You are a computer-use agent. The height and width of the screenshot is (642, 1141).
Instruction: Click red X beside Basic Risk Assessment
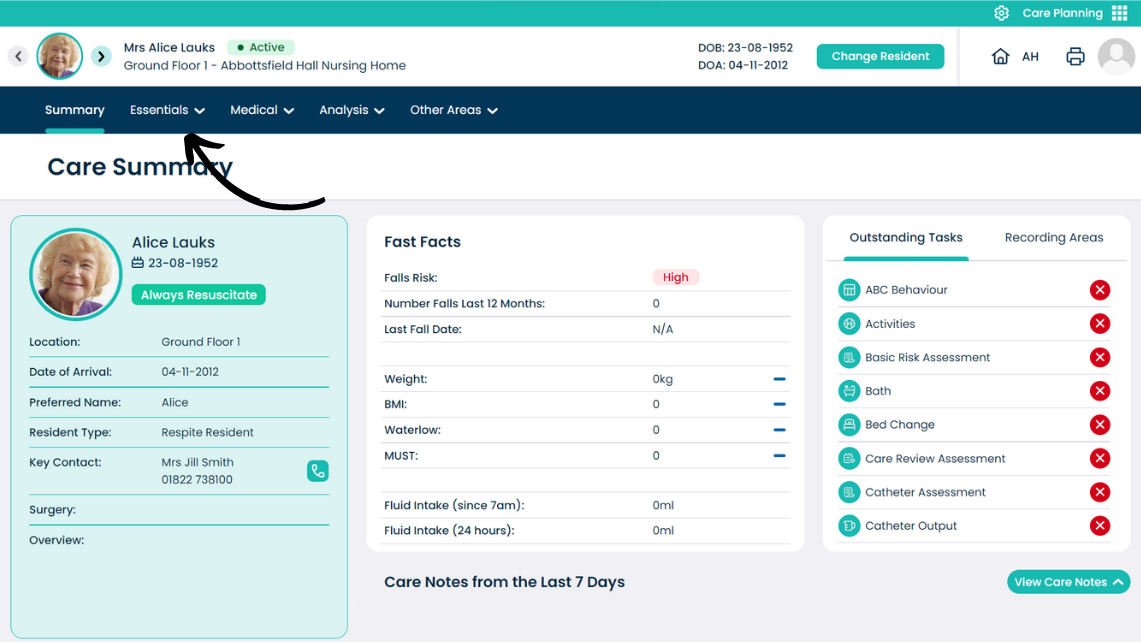click(x=1100, y=357)
